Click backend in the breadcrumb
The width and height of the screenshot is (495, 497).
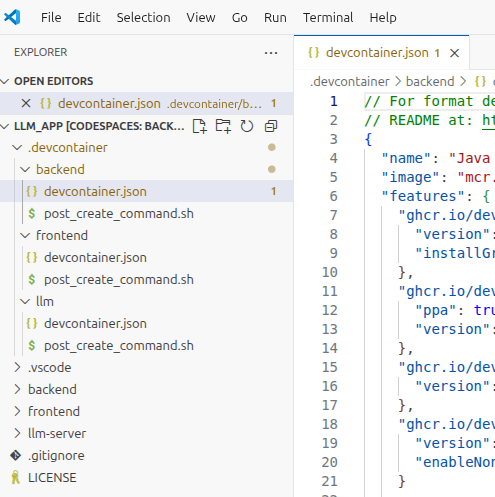(x=430, y=81)
